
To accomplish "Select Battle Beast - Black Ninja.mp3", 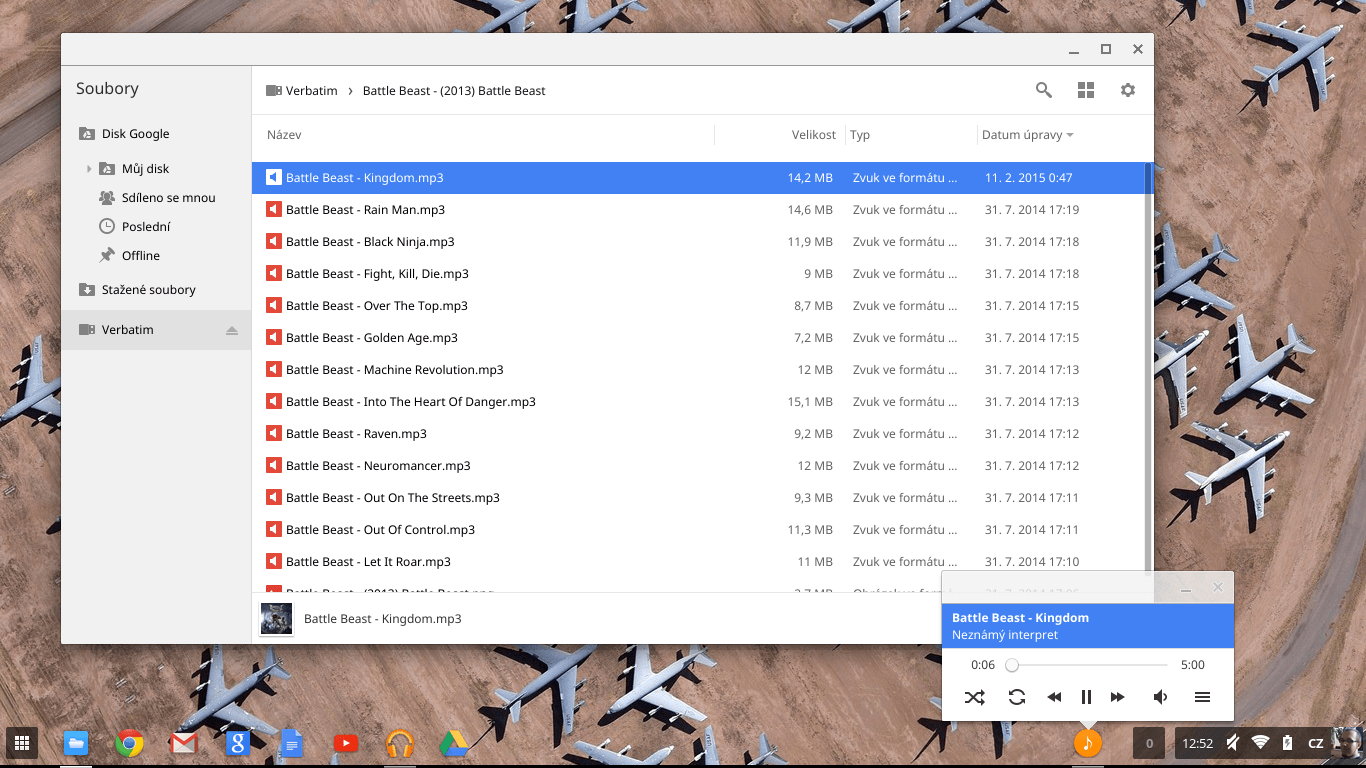I will pos(698,242).
